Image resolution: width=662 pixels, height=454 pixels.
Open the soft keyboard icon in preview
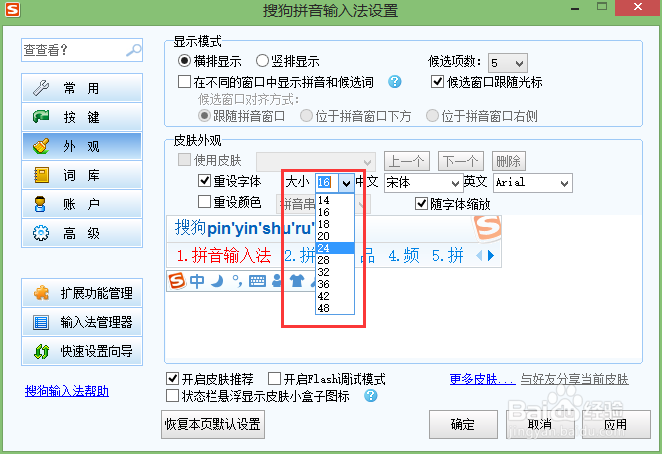257,281
